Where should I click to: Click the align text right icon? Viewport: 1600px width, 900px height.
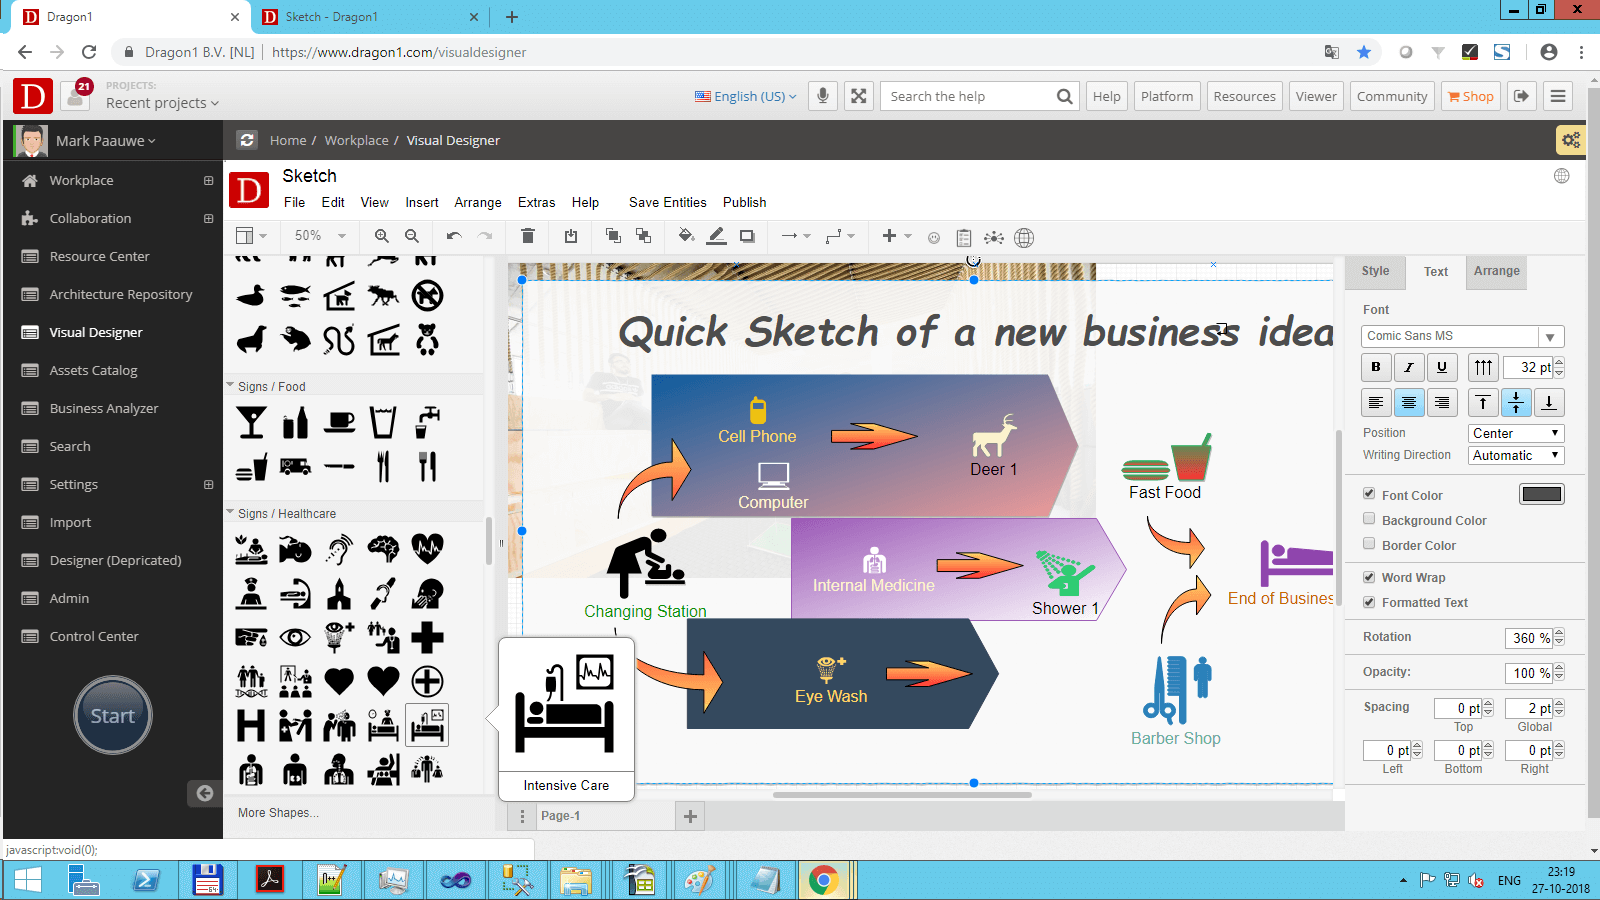click(x=1442, y=403)
